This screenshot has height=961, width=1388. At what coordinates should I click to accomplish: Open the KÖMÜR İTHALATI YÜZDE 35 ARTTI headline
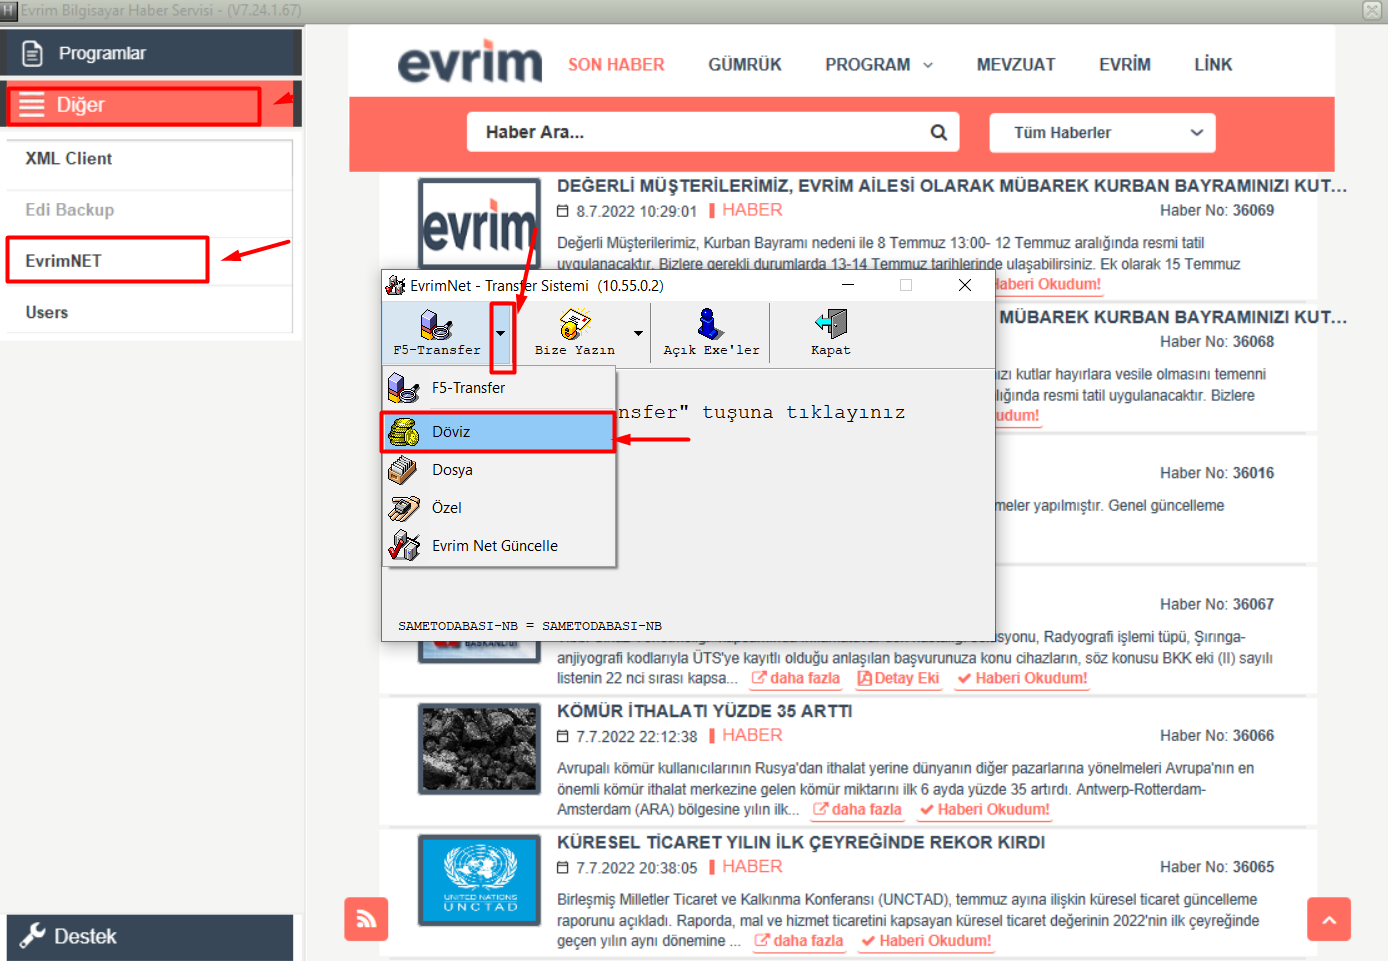coord(705,711)
